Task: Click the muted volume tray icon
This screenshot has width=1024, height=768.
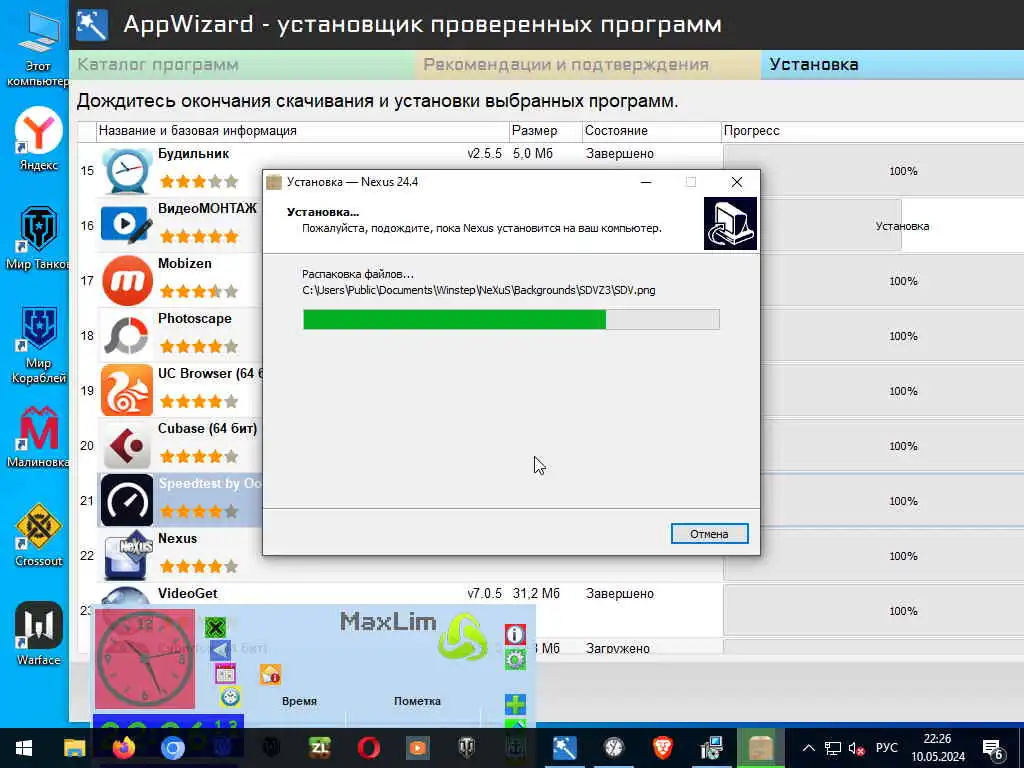Action: click(856, 748)
